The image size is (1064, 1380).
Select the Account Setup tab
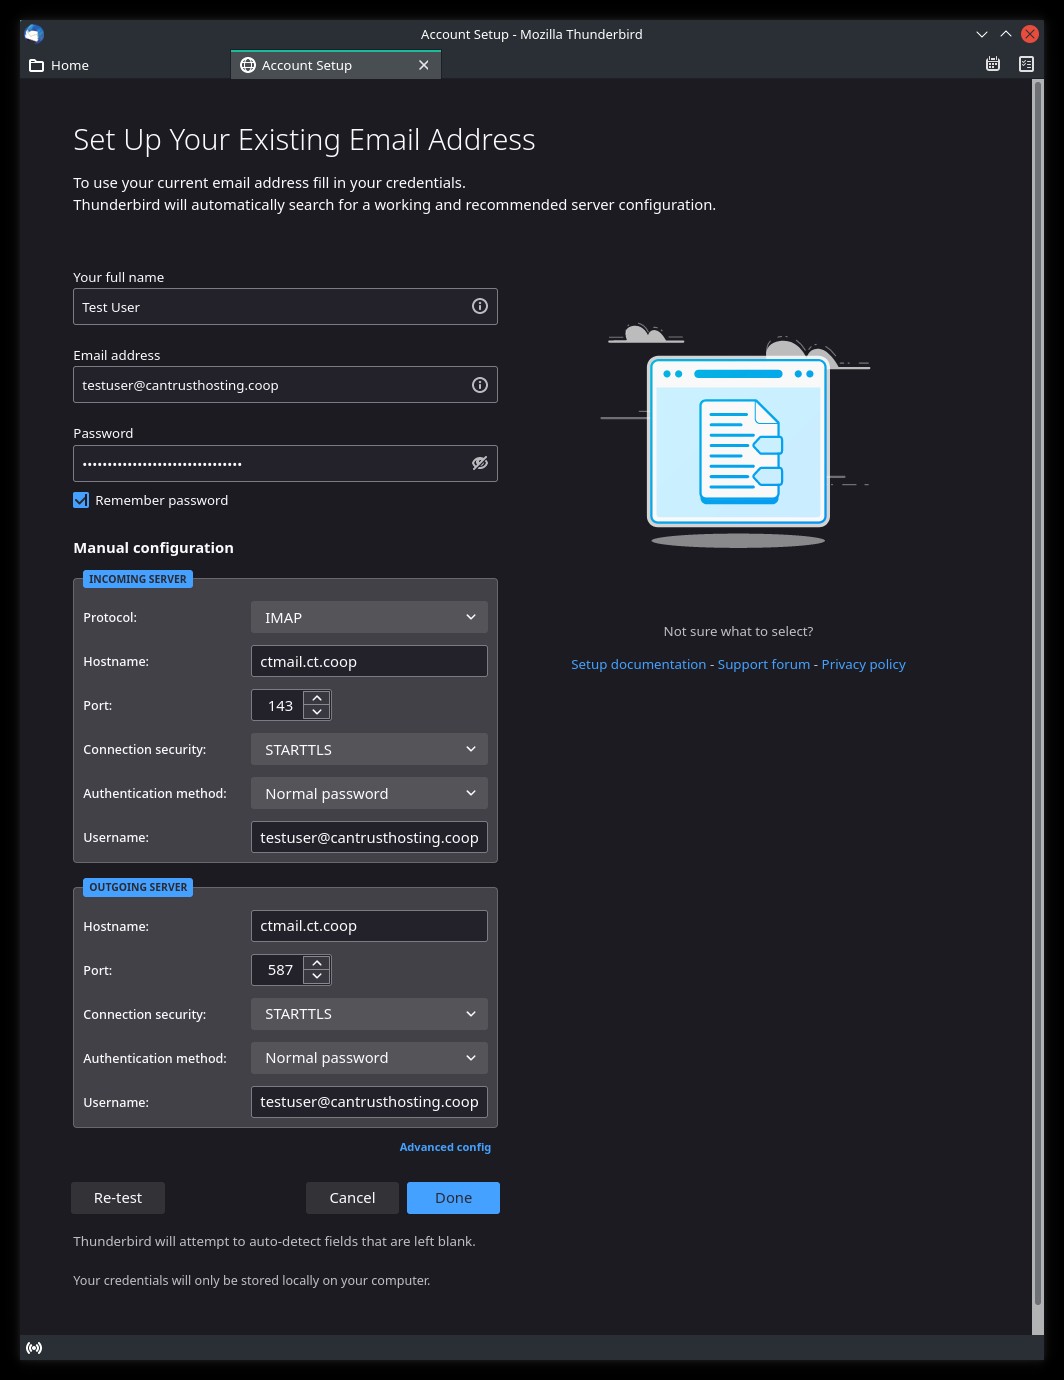(x=336, y=65)
